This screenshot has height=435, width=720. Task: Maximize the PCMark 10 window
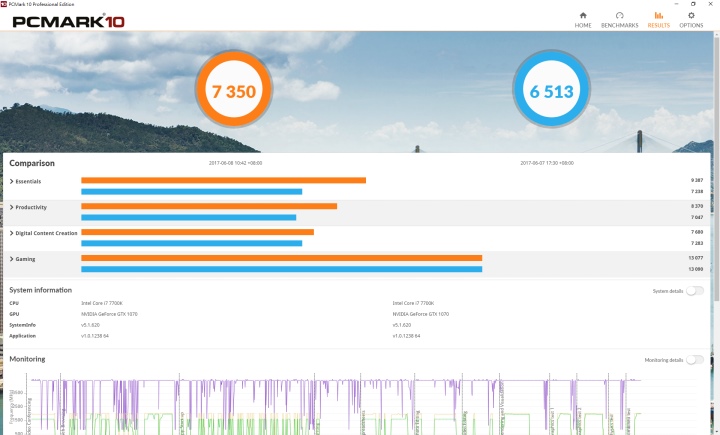pyautogui.click(x=693, y=4)
